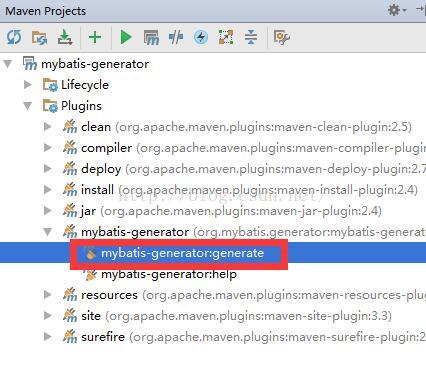This screenshot has width=426, height=369.
Task: Collapse the mybatis-generator plugin node
Action: pos(48,232)
